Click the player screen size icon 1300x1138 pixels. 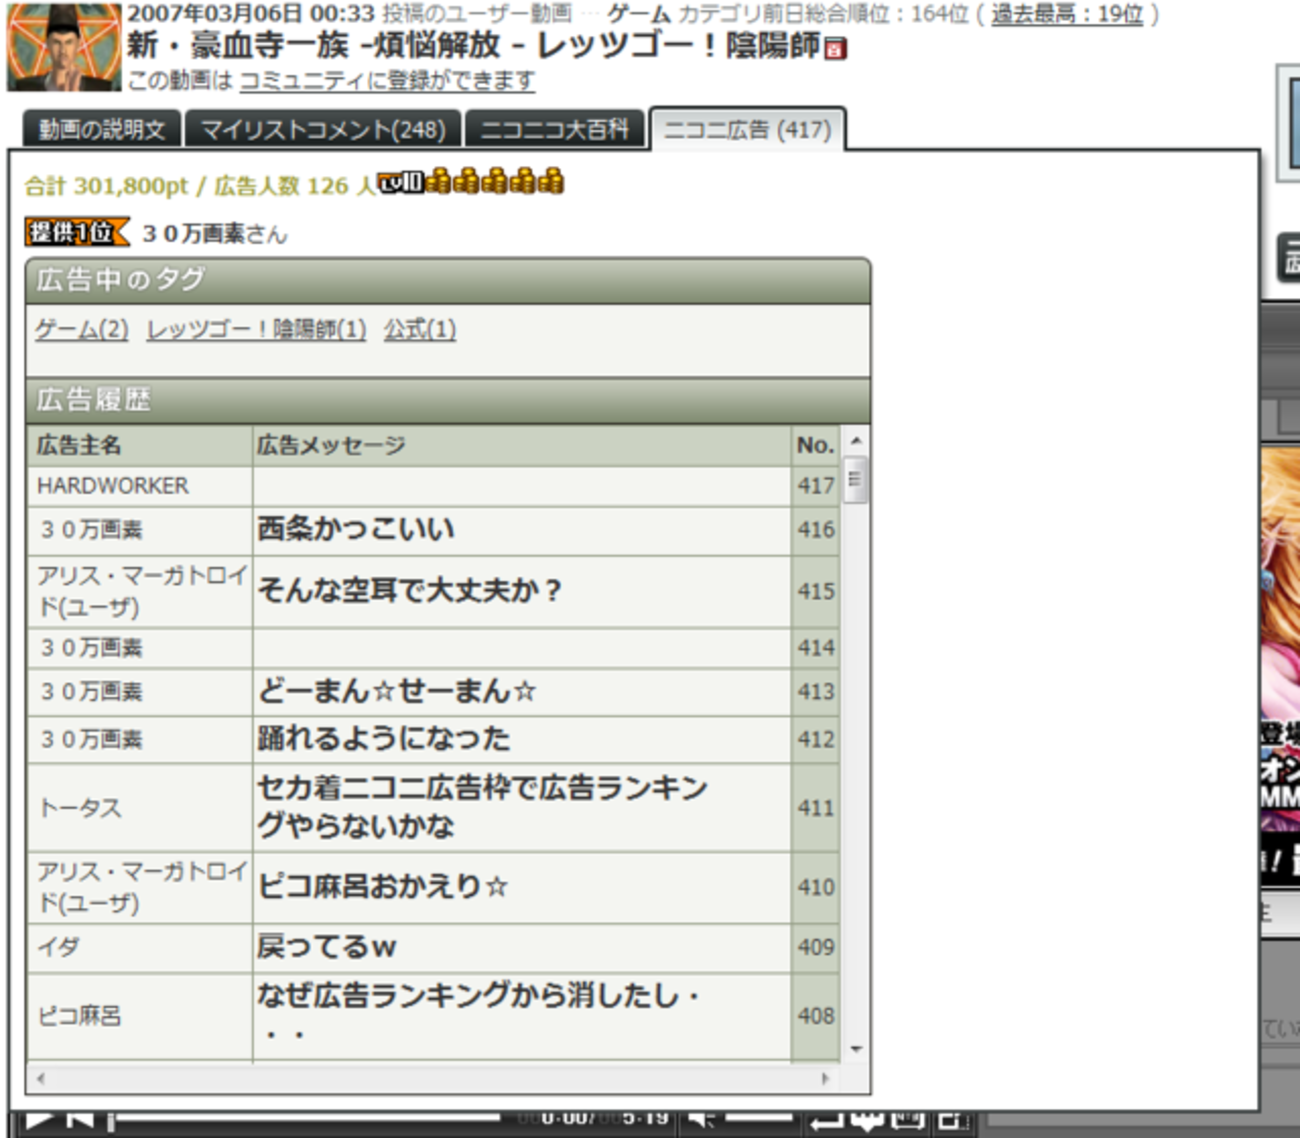click(908, 1121)
